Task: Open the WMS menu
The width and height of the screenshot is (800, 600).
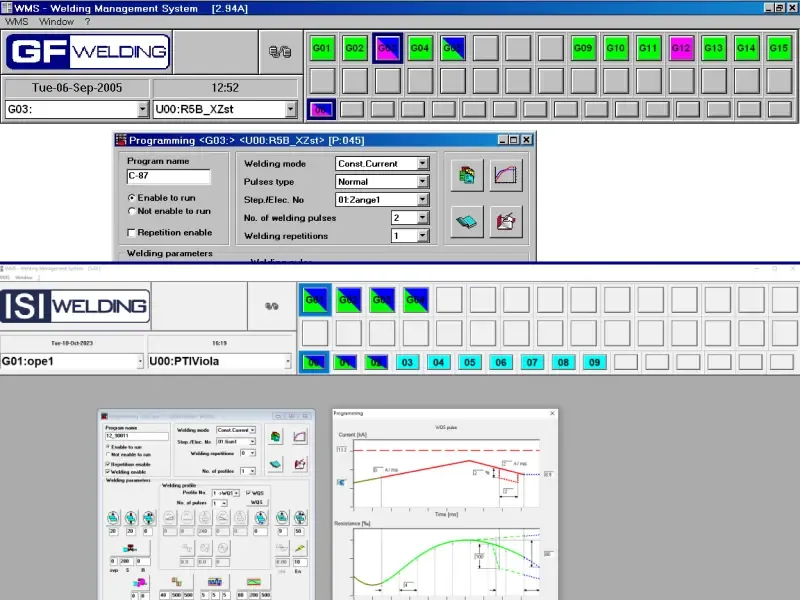Action: (17, 21)
